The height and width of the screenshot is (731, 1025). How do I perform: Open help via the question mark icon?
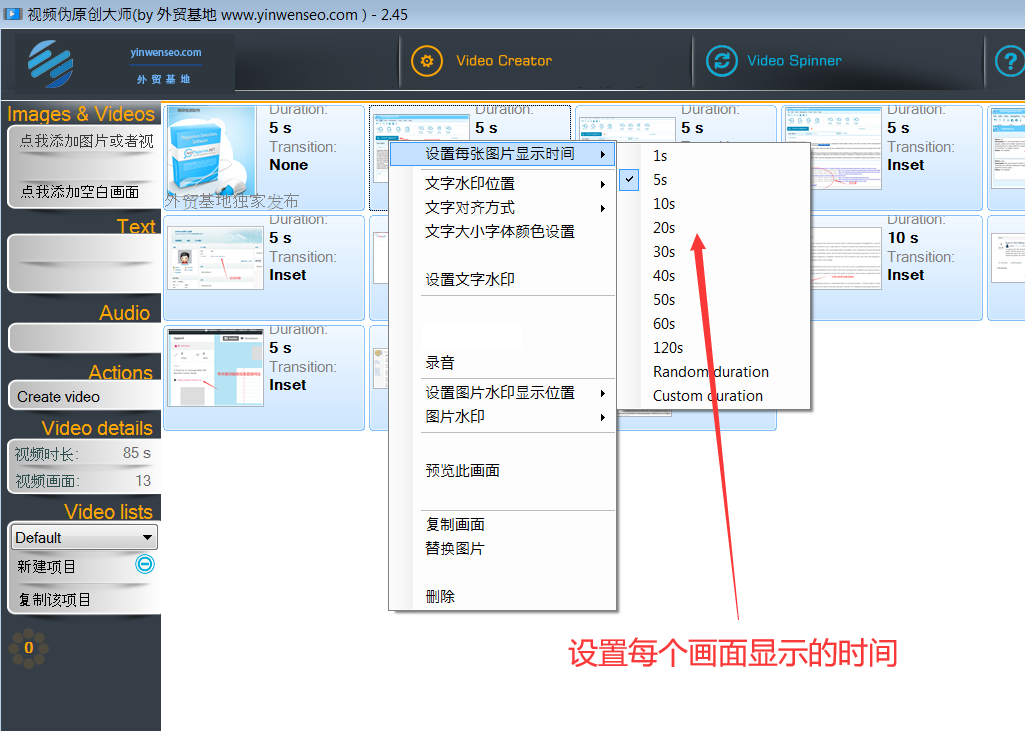coord(1008,62)
